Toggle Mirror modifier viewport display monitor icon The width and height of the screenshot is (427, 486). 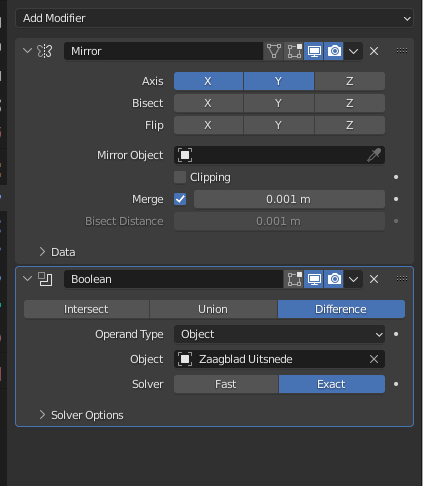(x=314, y=51)
